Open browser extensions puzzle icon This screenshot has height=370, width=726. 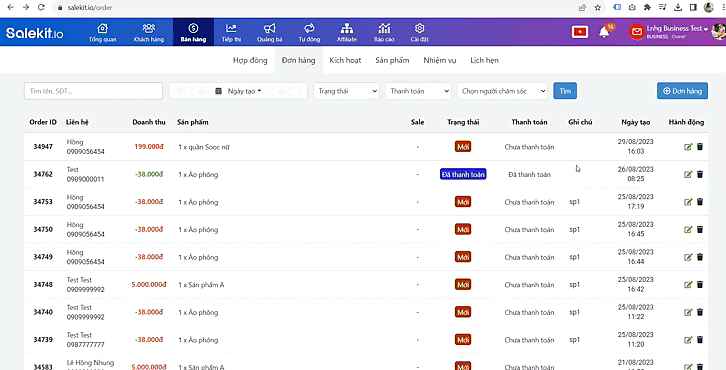647,7
